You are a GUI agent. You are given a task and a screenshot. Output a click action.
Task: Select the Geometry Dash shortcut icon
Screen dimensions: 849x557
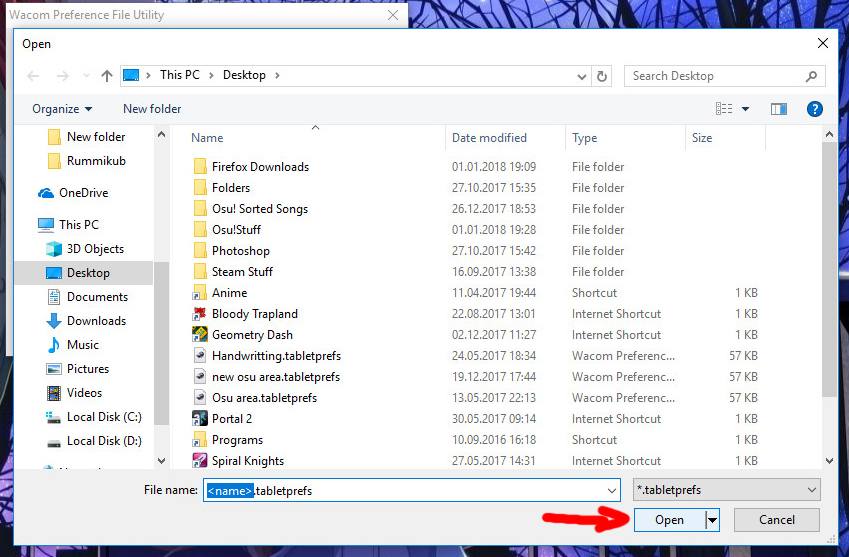tap(200, 335)
